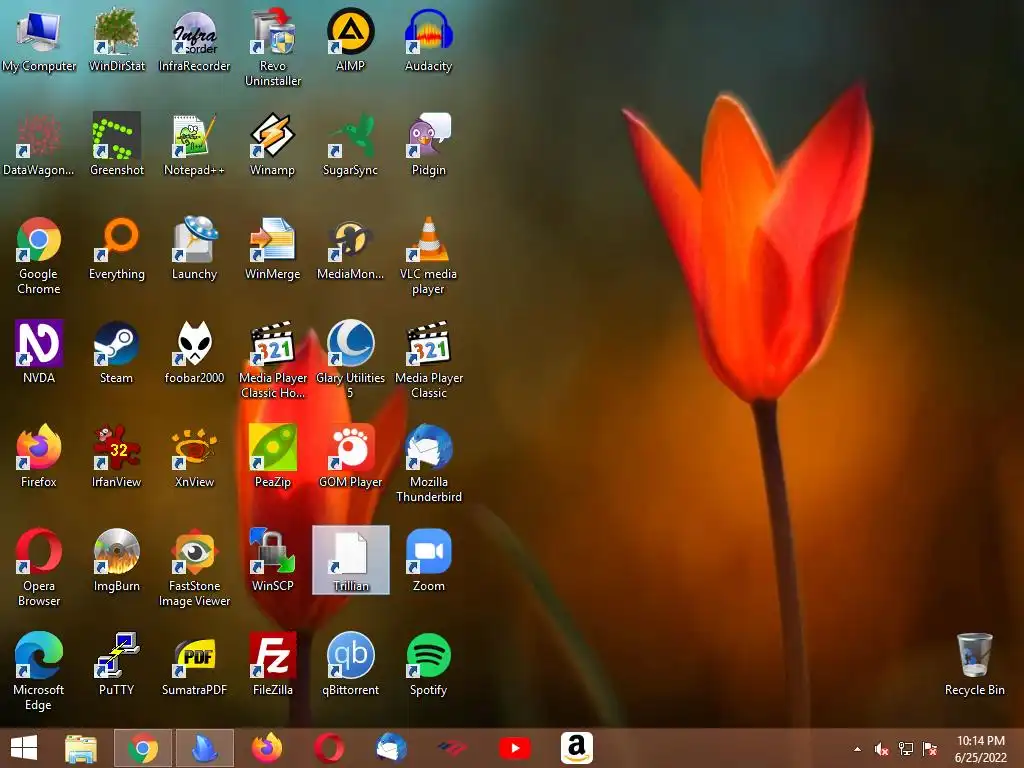
Task: Select the AIMP player icon
Action: (351, 40)
